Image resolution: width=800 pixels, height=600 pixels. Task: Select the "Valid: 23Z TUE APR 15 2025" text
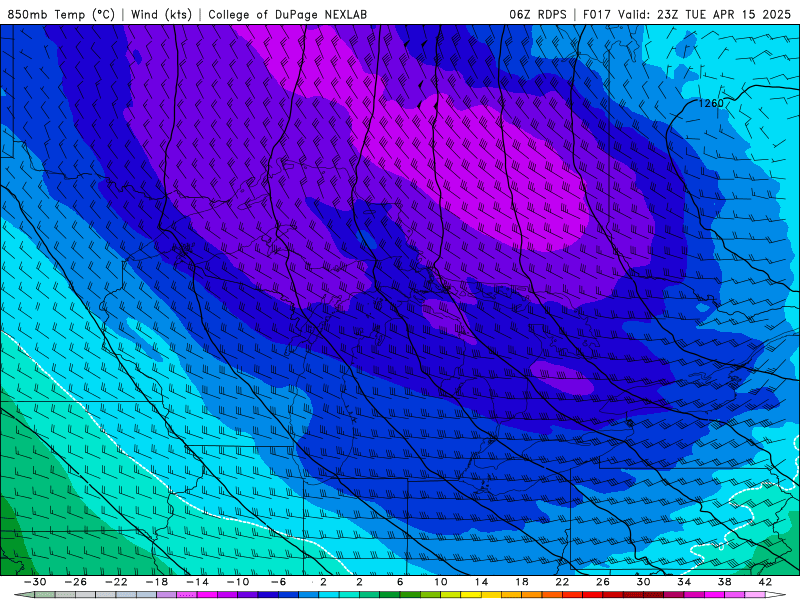tap(705, 14)
